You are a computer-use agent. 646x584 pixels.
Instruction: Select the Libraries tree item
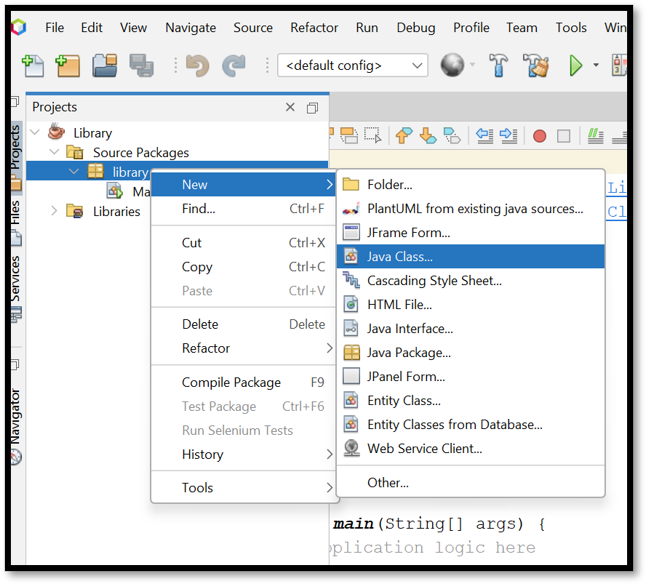(117, 211)
